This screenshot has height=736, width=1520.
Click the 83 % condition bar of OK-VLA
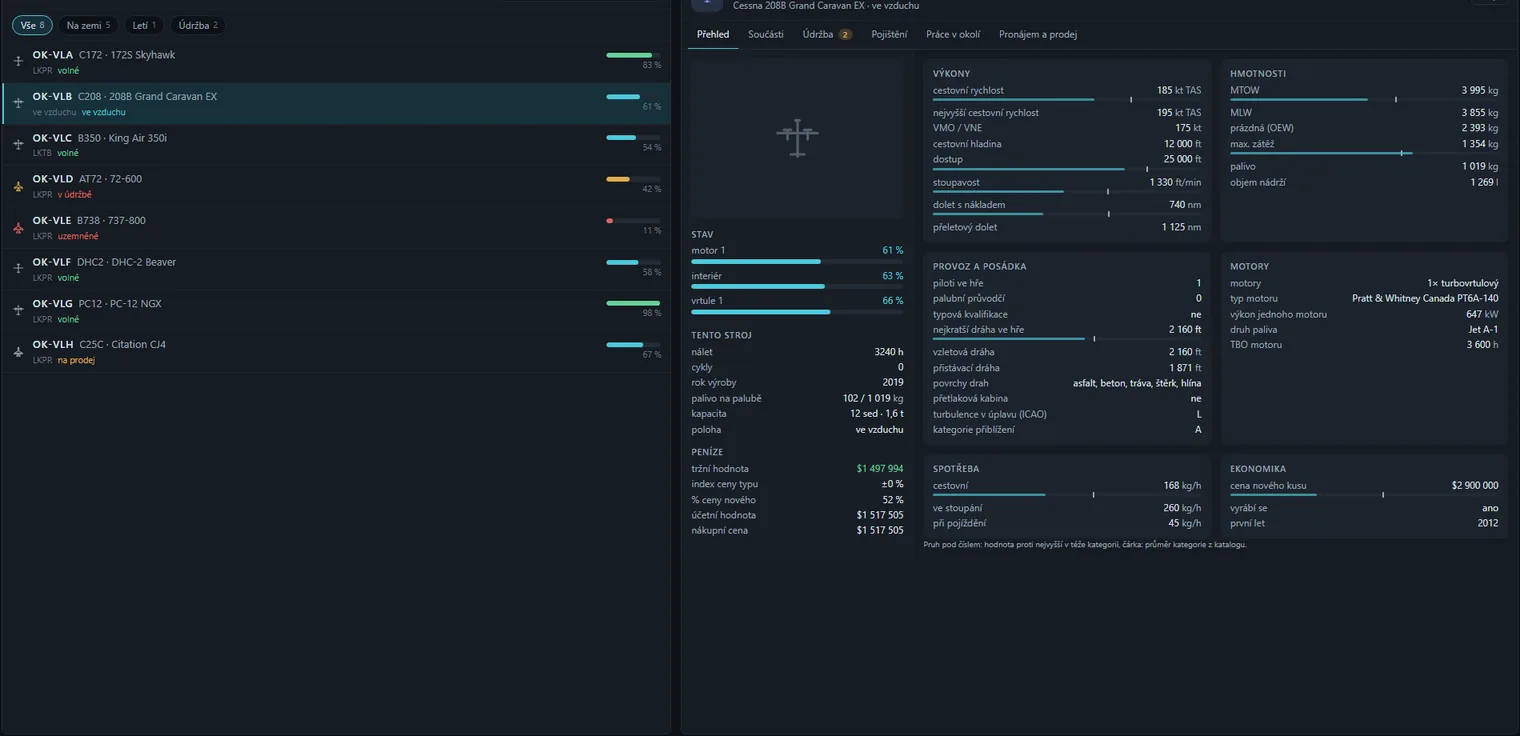(x=633, y=55)
